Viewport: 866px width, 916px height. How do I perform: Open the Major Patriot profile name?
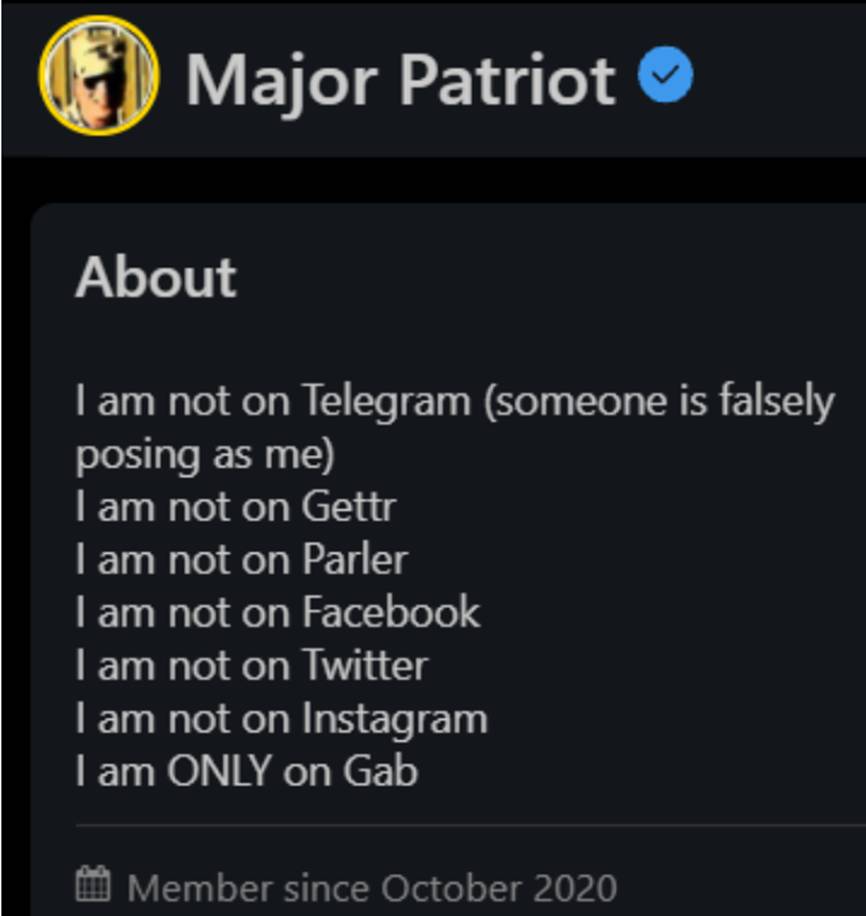click(x=400, y=78)
